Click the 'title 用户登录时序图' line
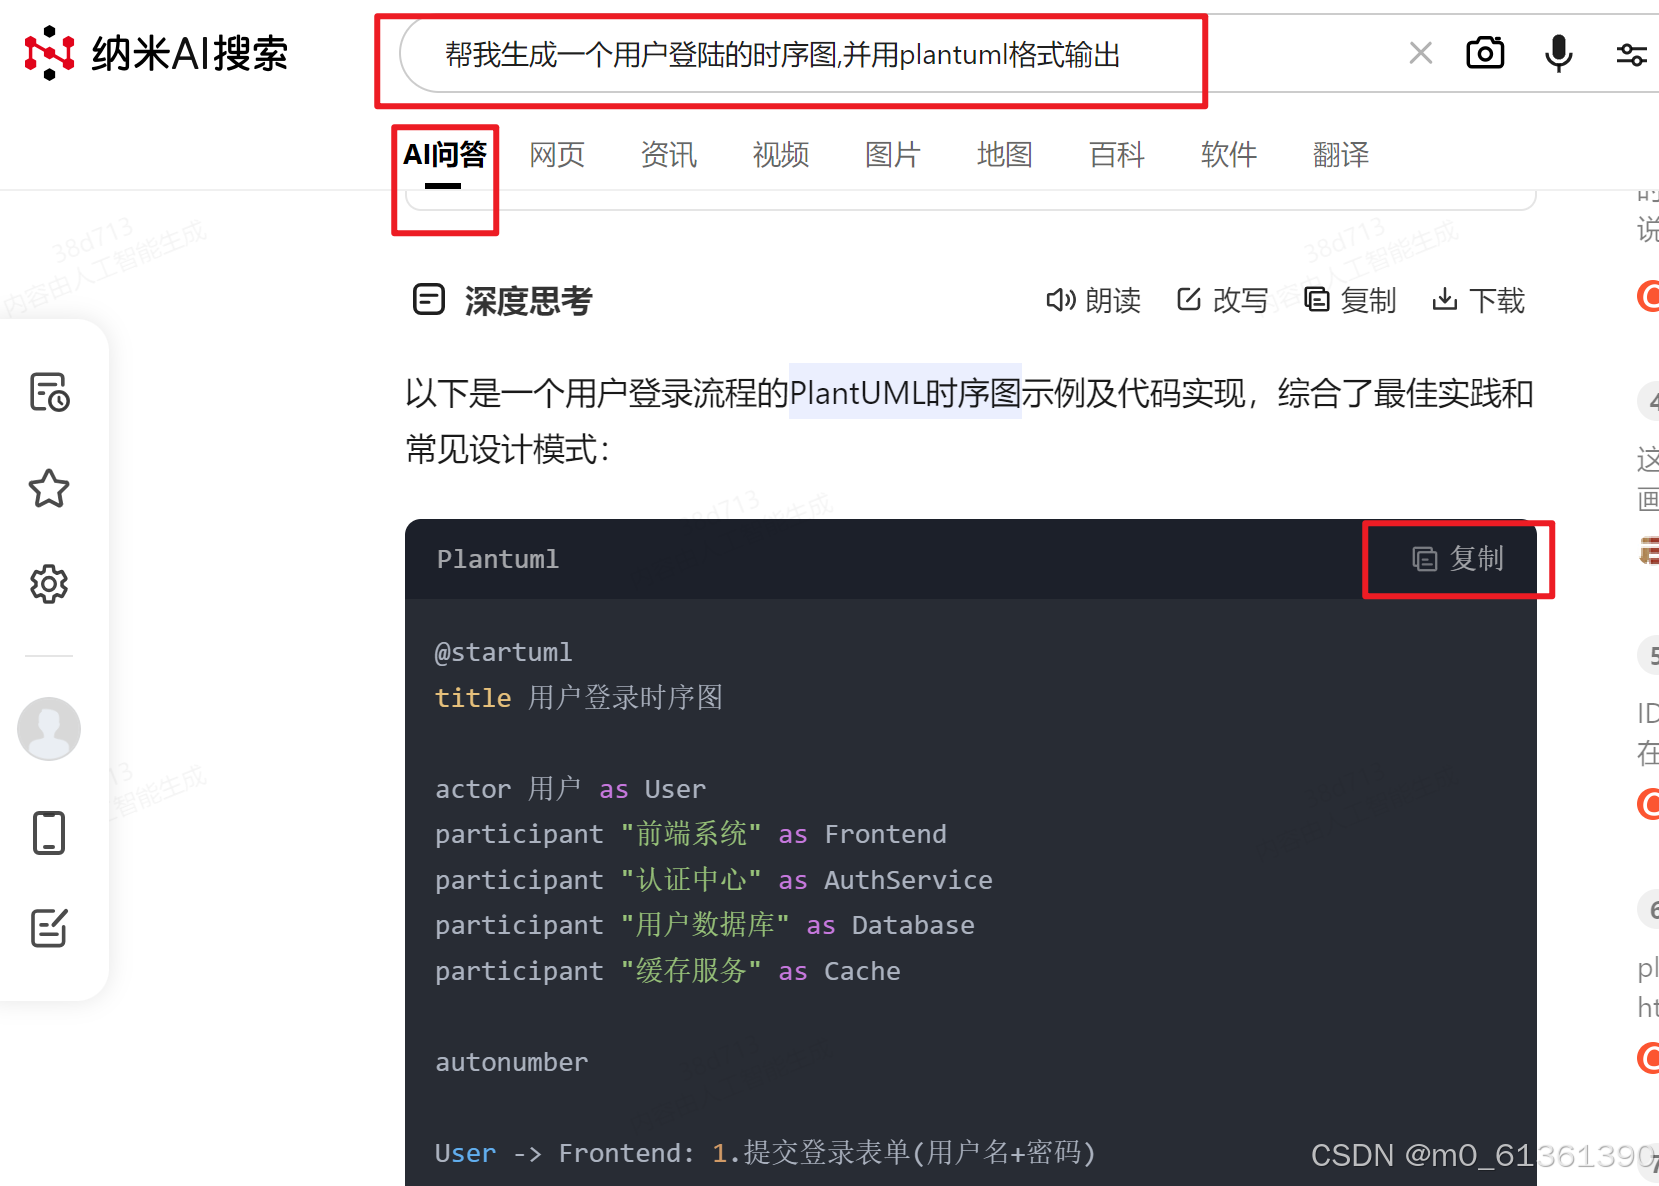This screenshot has width=1659, height=1186. [579, 698]
